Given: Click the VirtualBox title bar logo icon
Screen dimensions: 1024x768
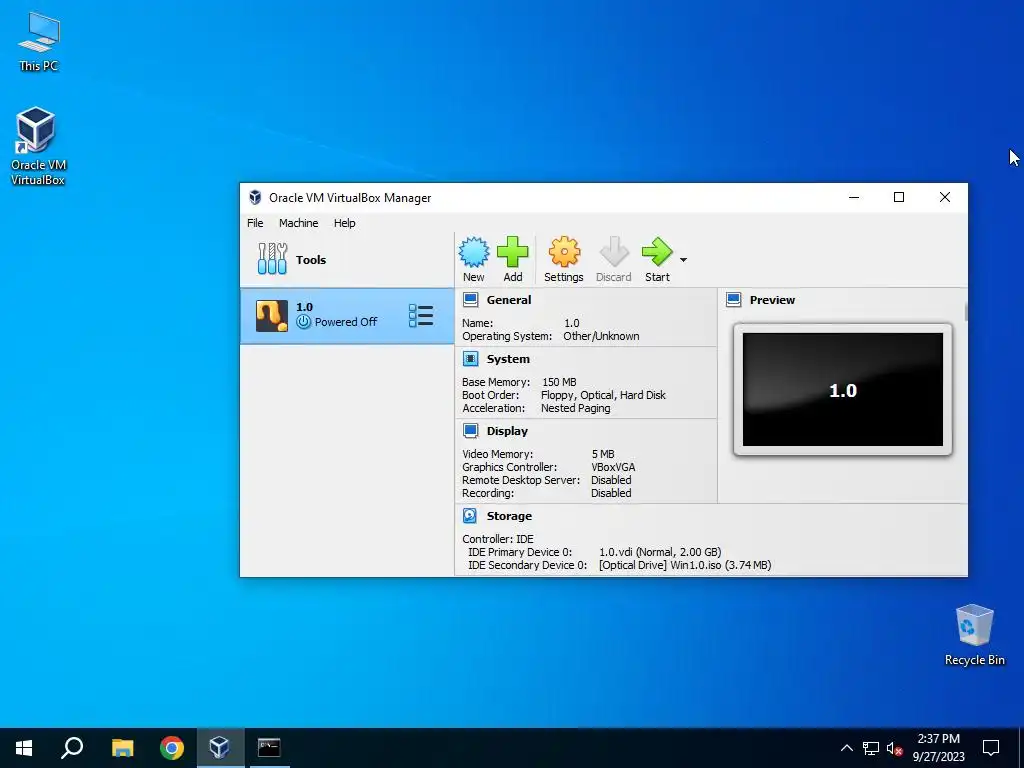Looking at the screenshot, I should [x=255, y=197].
